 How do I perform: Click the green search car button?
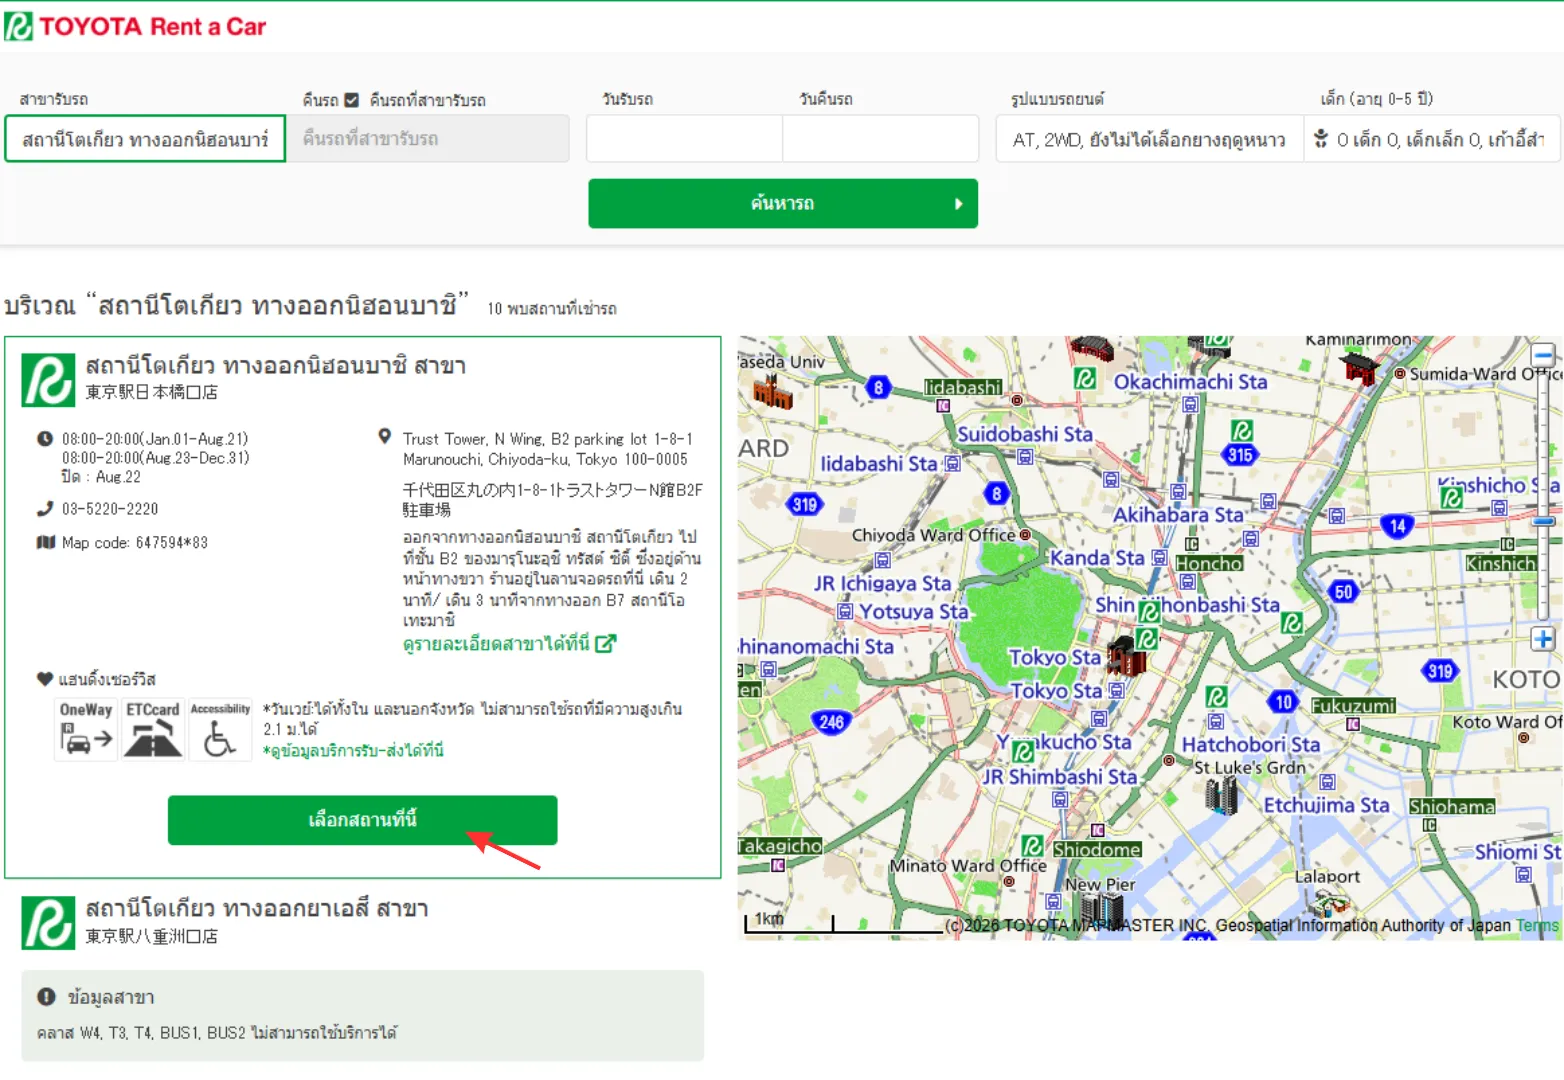tap(783, 204)
